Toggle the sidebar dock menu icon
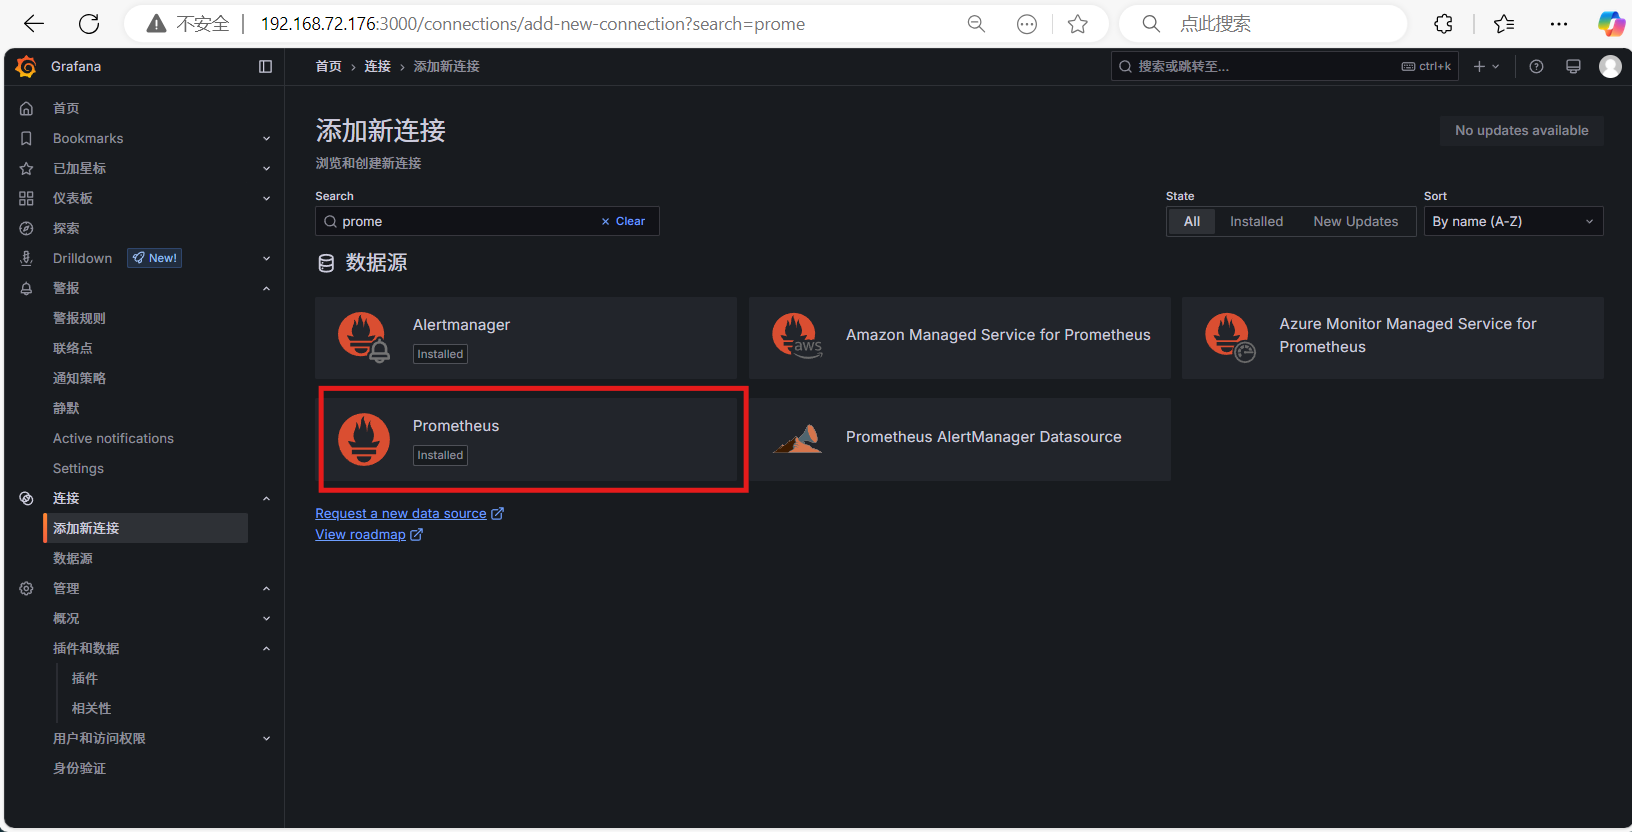 [265, 66]
